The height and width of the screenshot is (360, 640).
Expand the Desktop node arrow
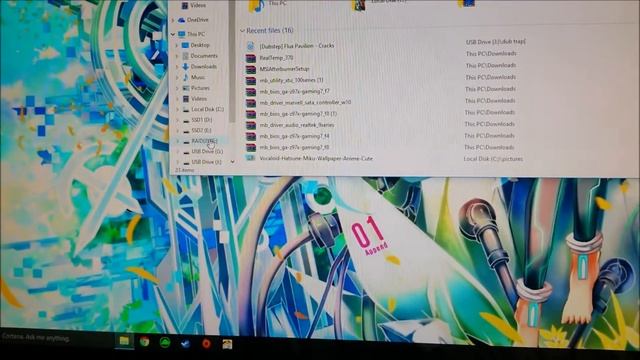coord(177,45)
